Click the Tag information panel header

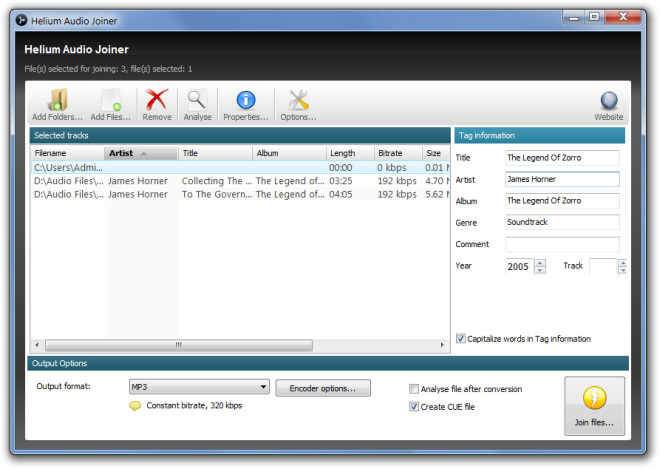point(540,136)
